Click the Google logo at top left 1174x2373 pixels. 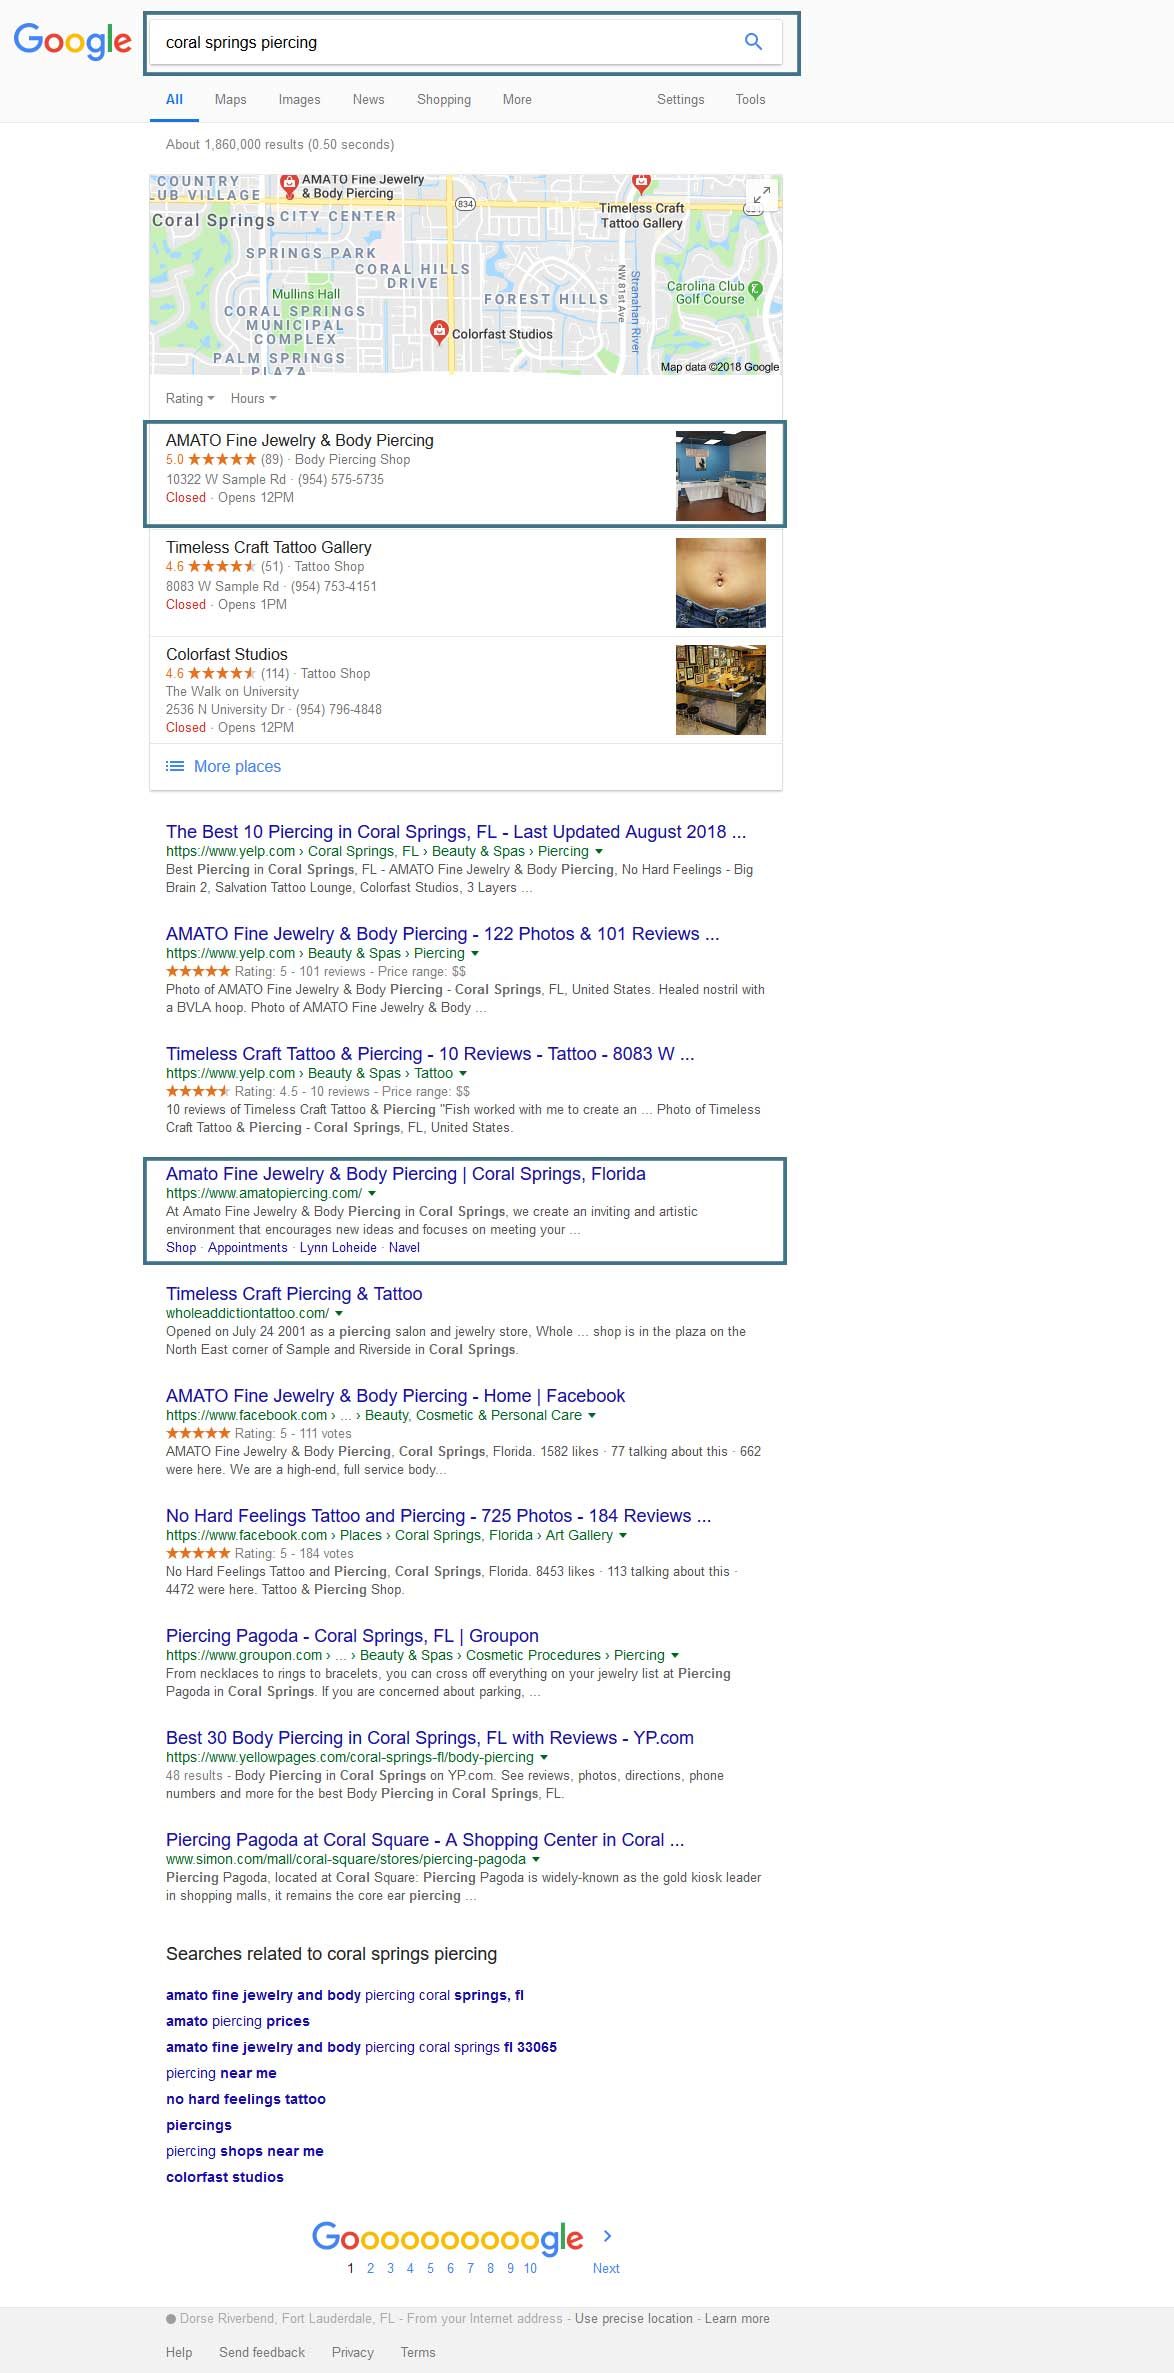click(x=72, y=42)
